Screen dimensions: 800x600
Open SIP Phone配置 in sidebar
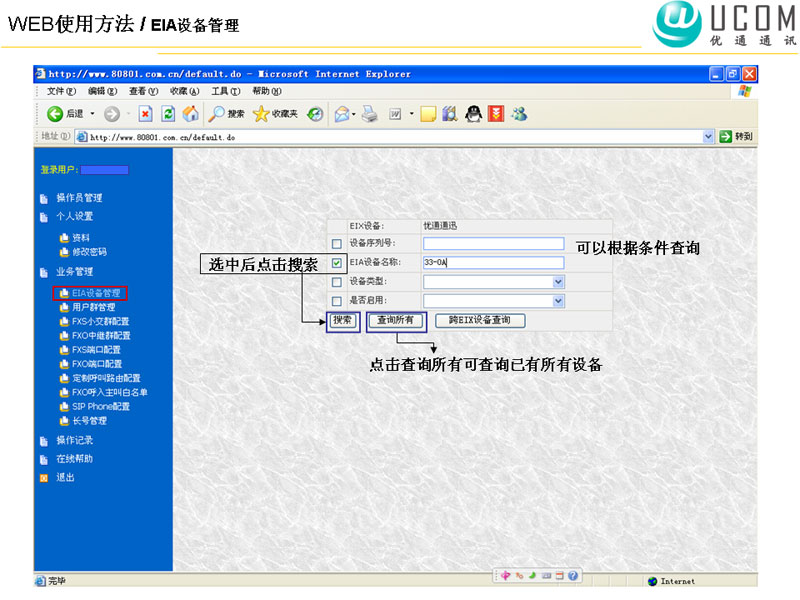point(101,407)
